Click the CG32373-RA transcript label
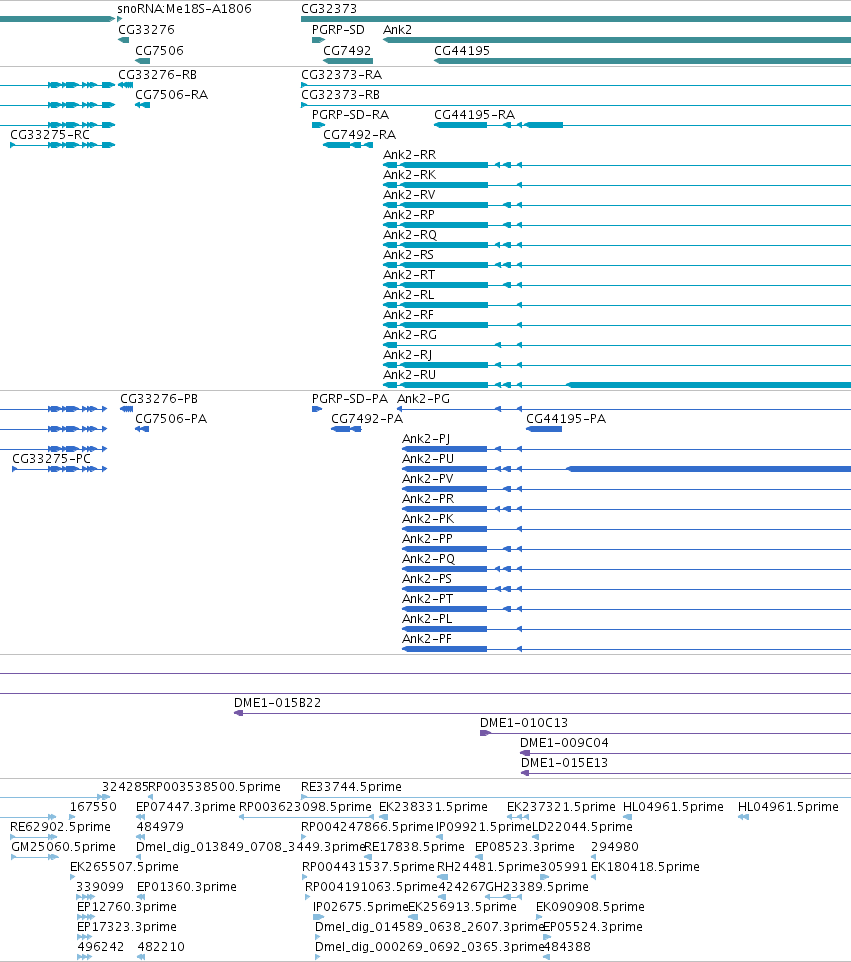Screen dimensions: 851x962 (341, 74)
